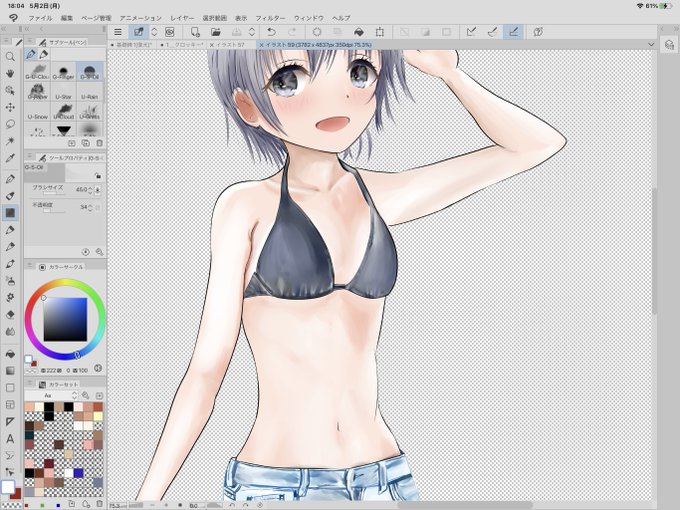Increase brush size stepper
The image size is (680, 510).
[x=90, y=190]
